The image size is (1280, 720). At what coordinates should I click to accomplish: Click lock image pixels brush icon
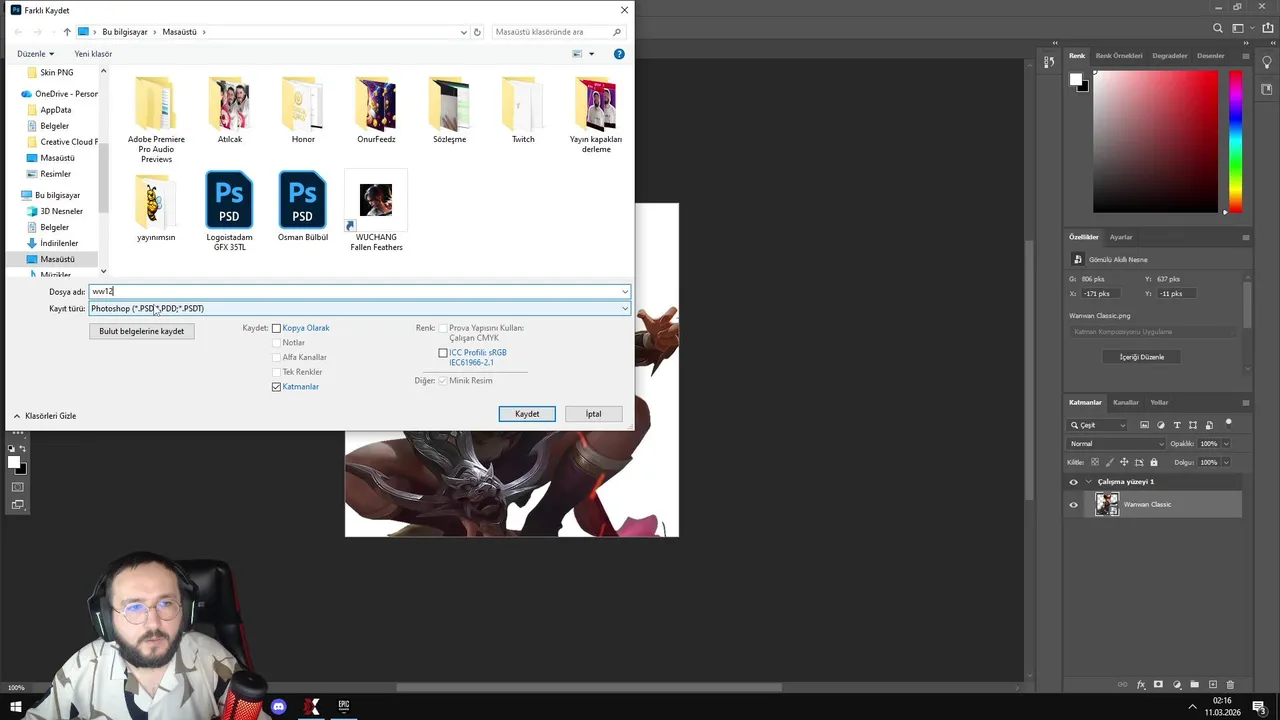click(1109, 462)
